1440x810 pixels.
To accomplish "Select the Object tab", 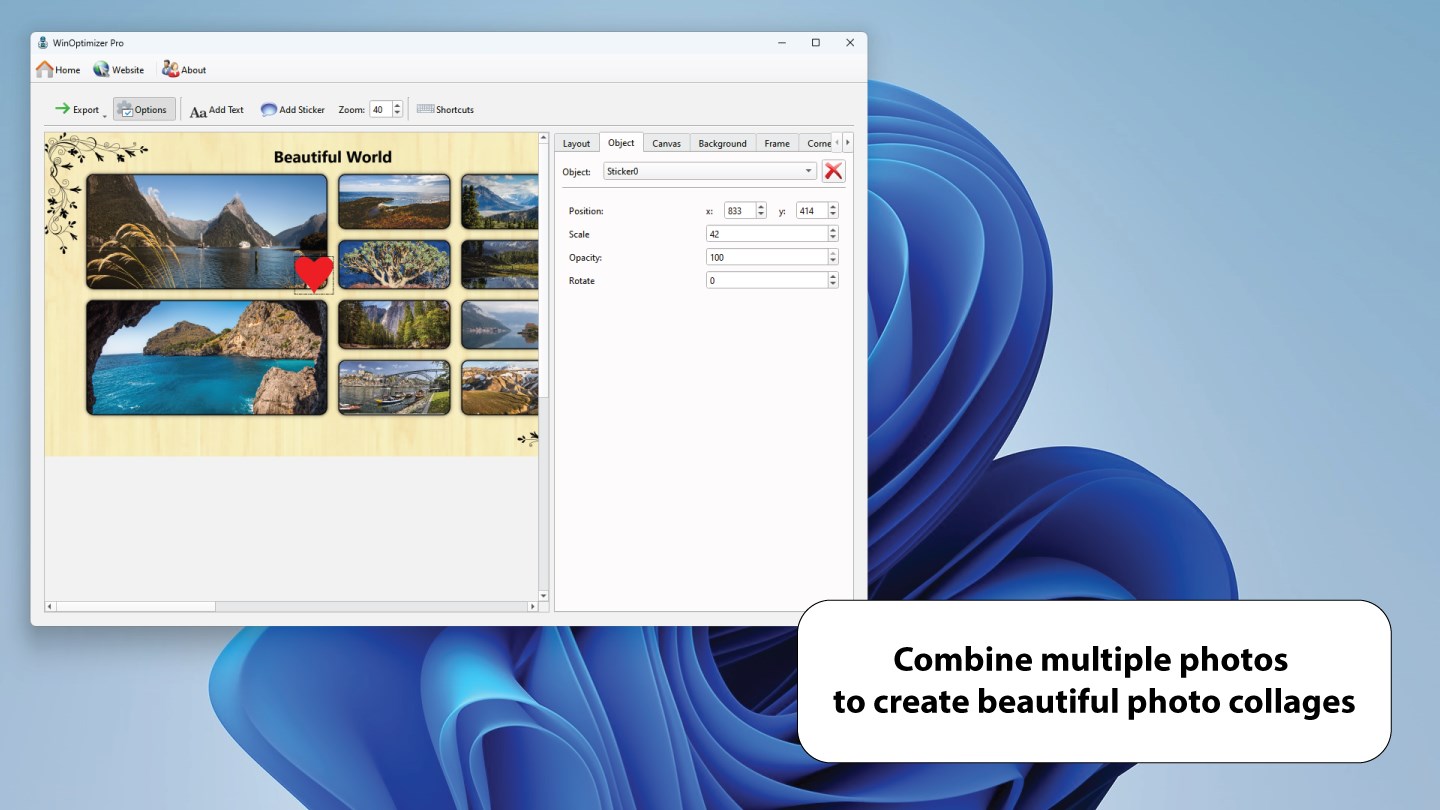I will [x=621, y=143].
